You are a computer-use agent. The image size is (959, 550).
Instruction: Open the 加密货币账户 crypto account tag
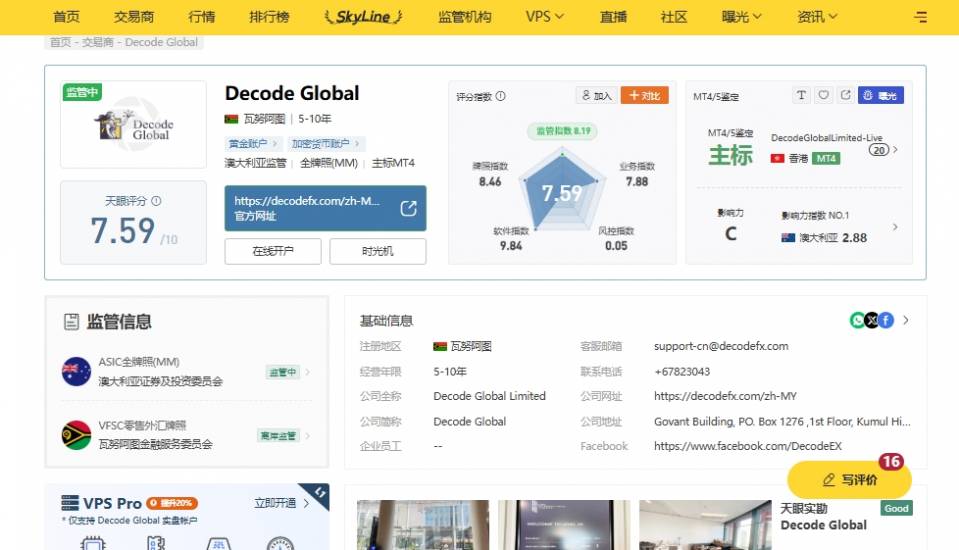tap(325, 144)
